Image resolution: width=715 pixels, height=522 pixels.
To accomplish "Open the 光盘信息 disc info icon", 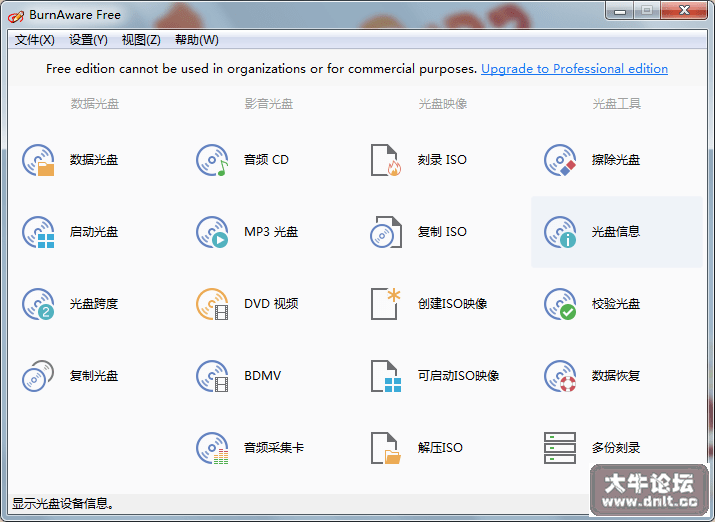I will click(560, 232).
